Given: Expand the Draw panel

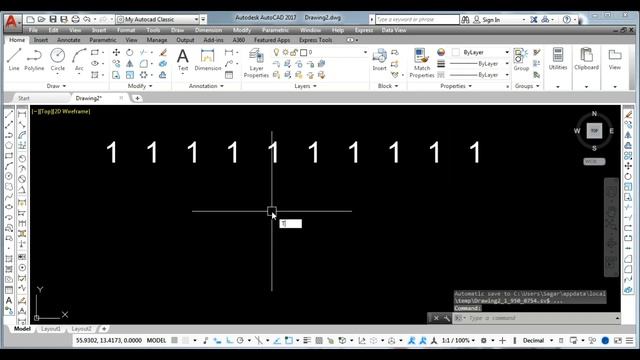Looking at the screenshot, I should [56, 86].
